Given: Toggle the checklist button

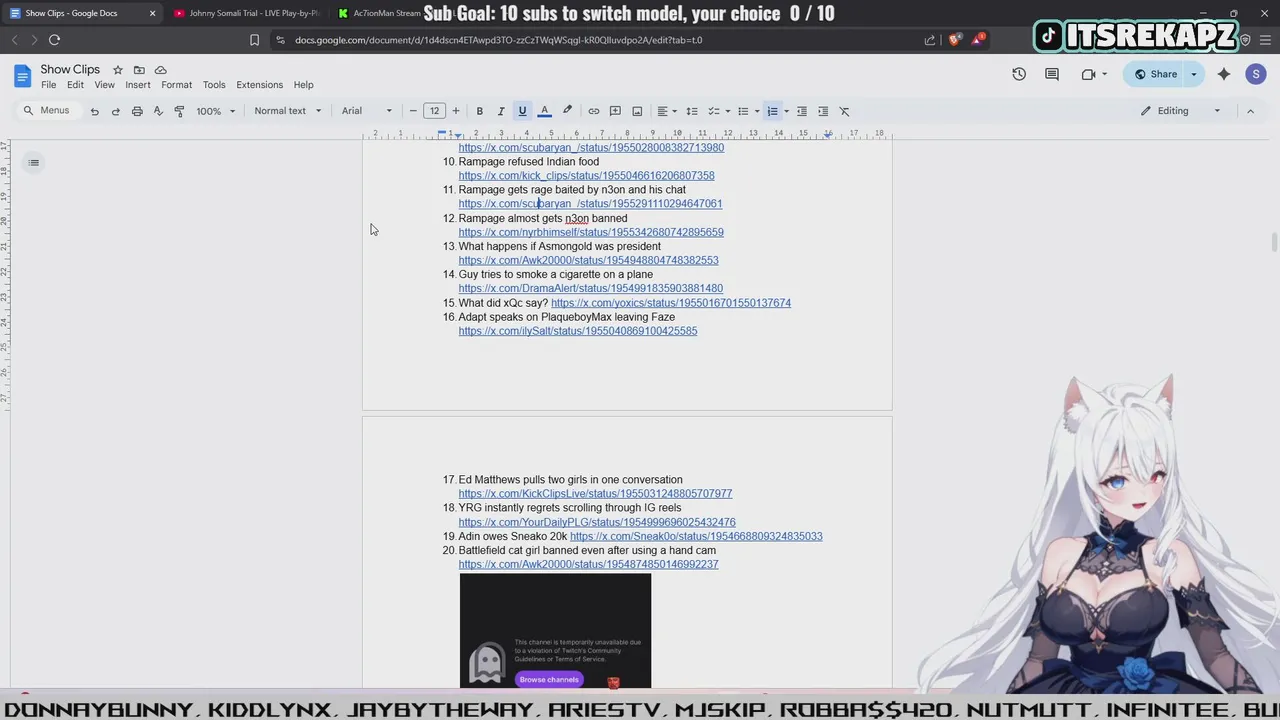Looking at the screenshot, I should [714, 111].
